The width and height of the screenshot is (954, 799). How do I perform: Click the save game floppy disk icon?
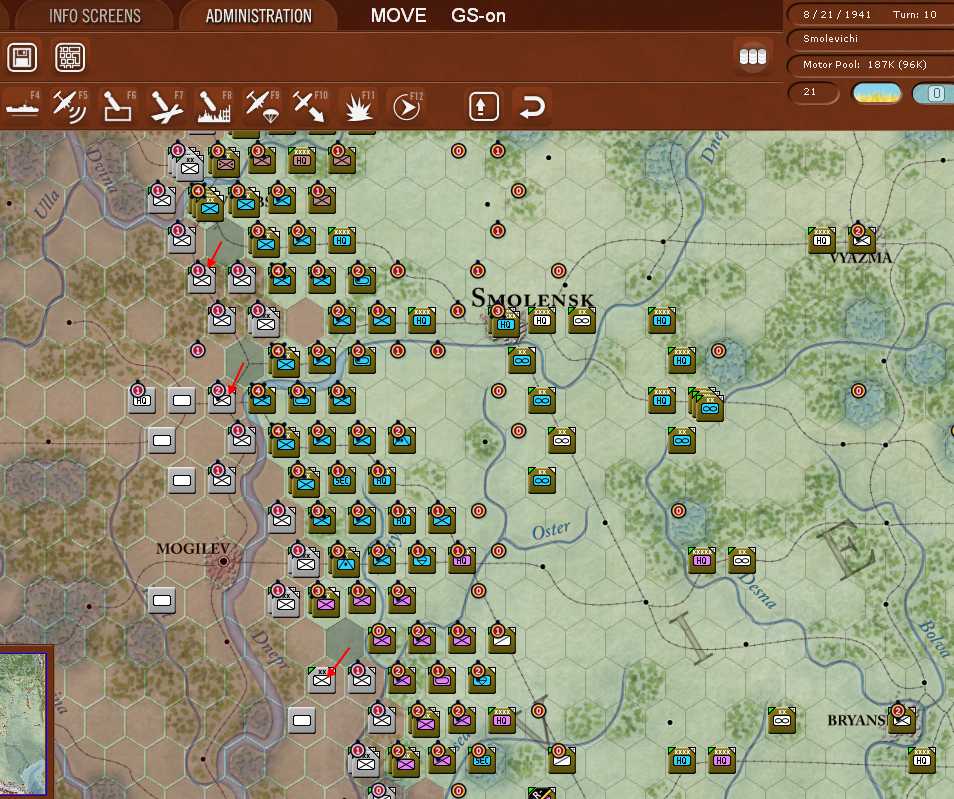click(x=22, y=58)
